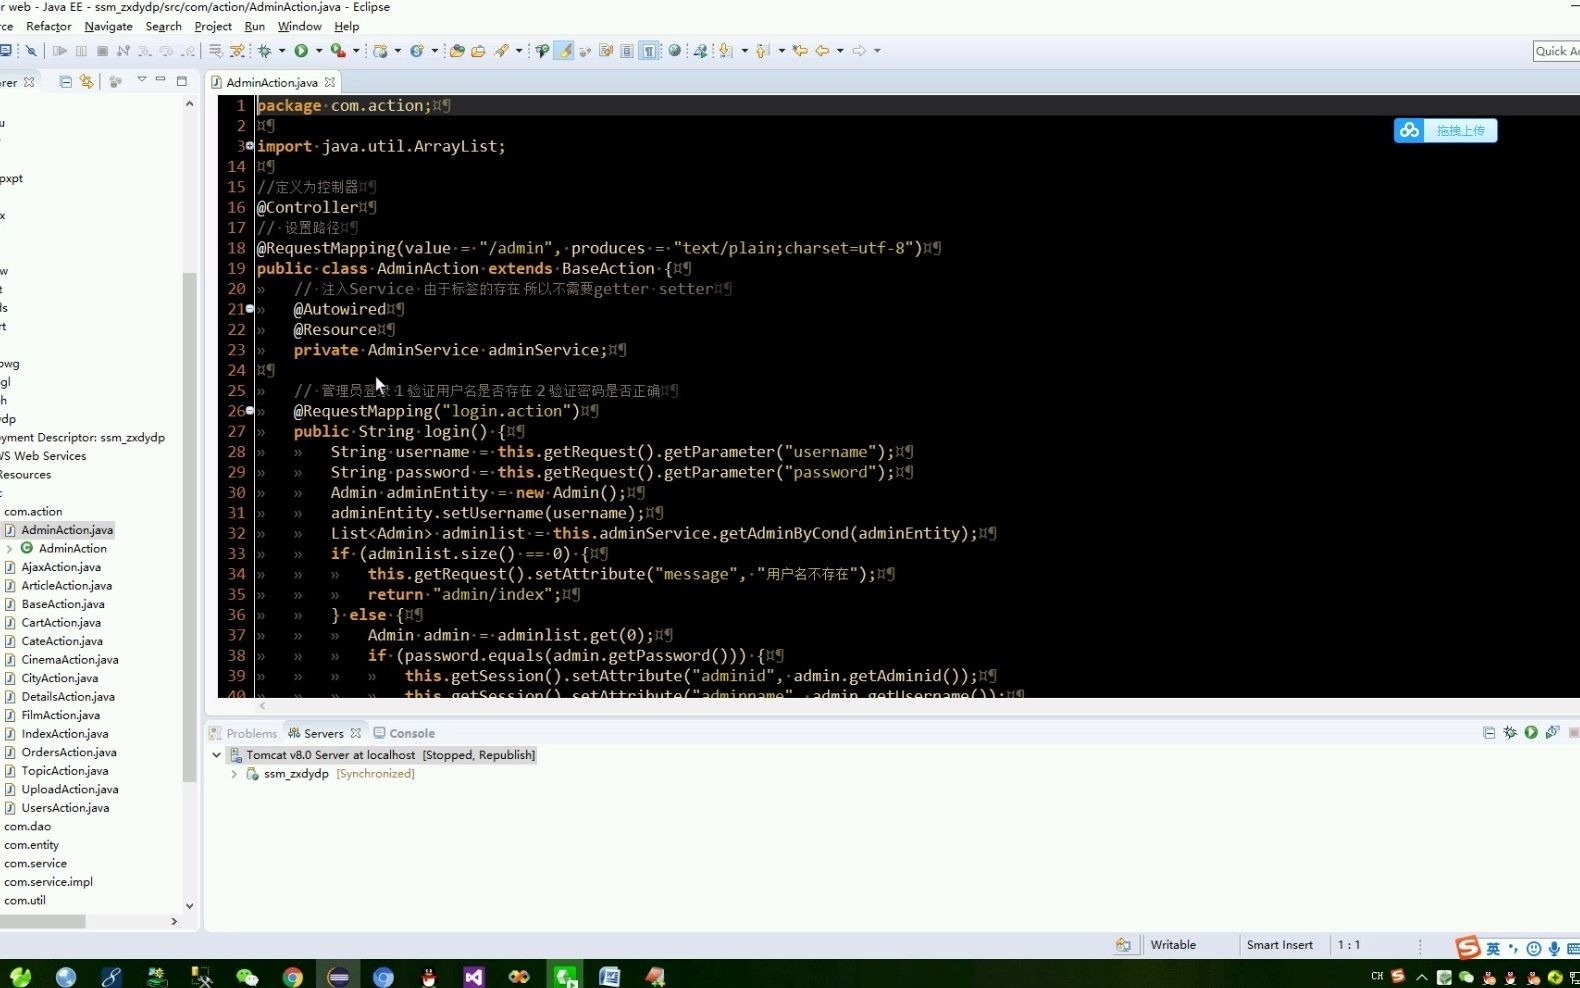Select the AdminAction.java editor tab
The width and height of the screenshot is (1580, 988).
click(272, 82)
